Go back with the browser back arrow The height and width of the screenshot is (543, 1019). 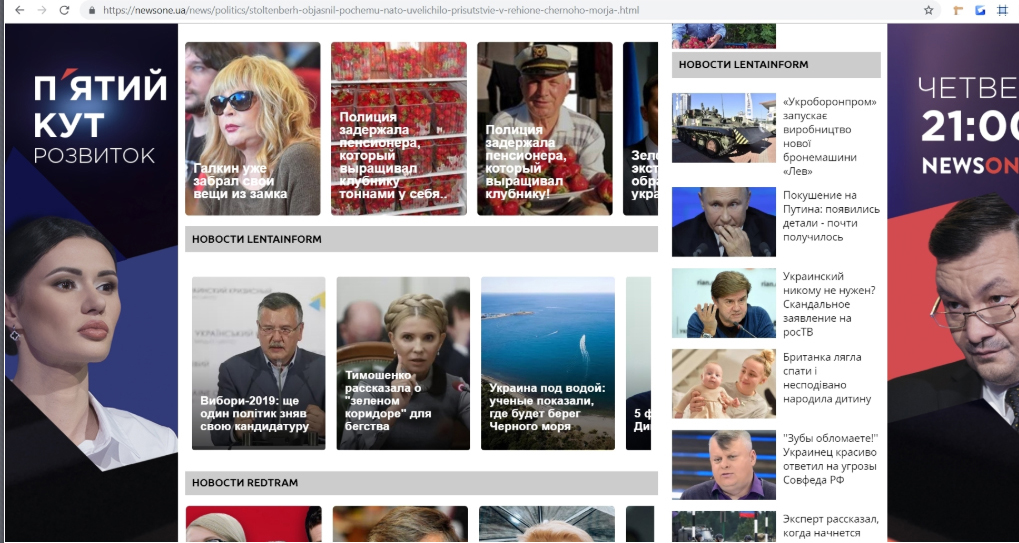[x=19, y=10]
